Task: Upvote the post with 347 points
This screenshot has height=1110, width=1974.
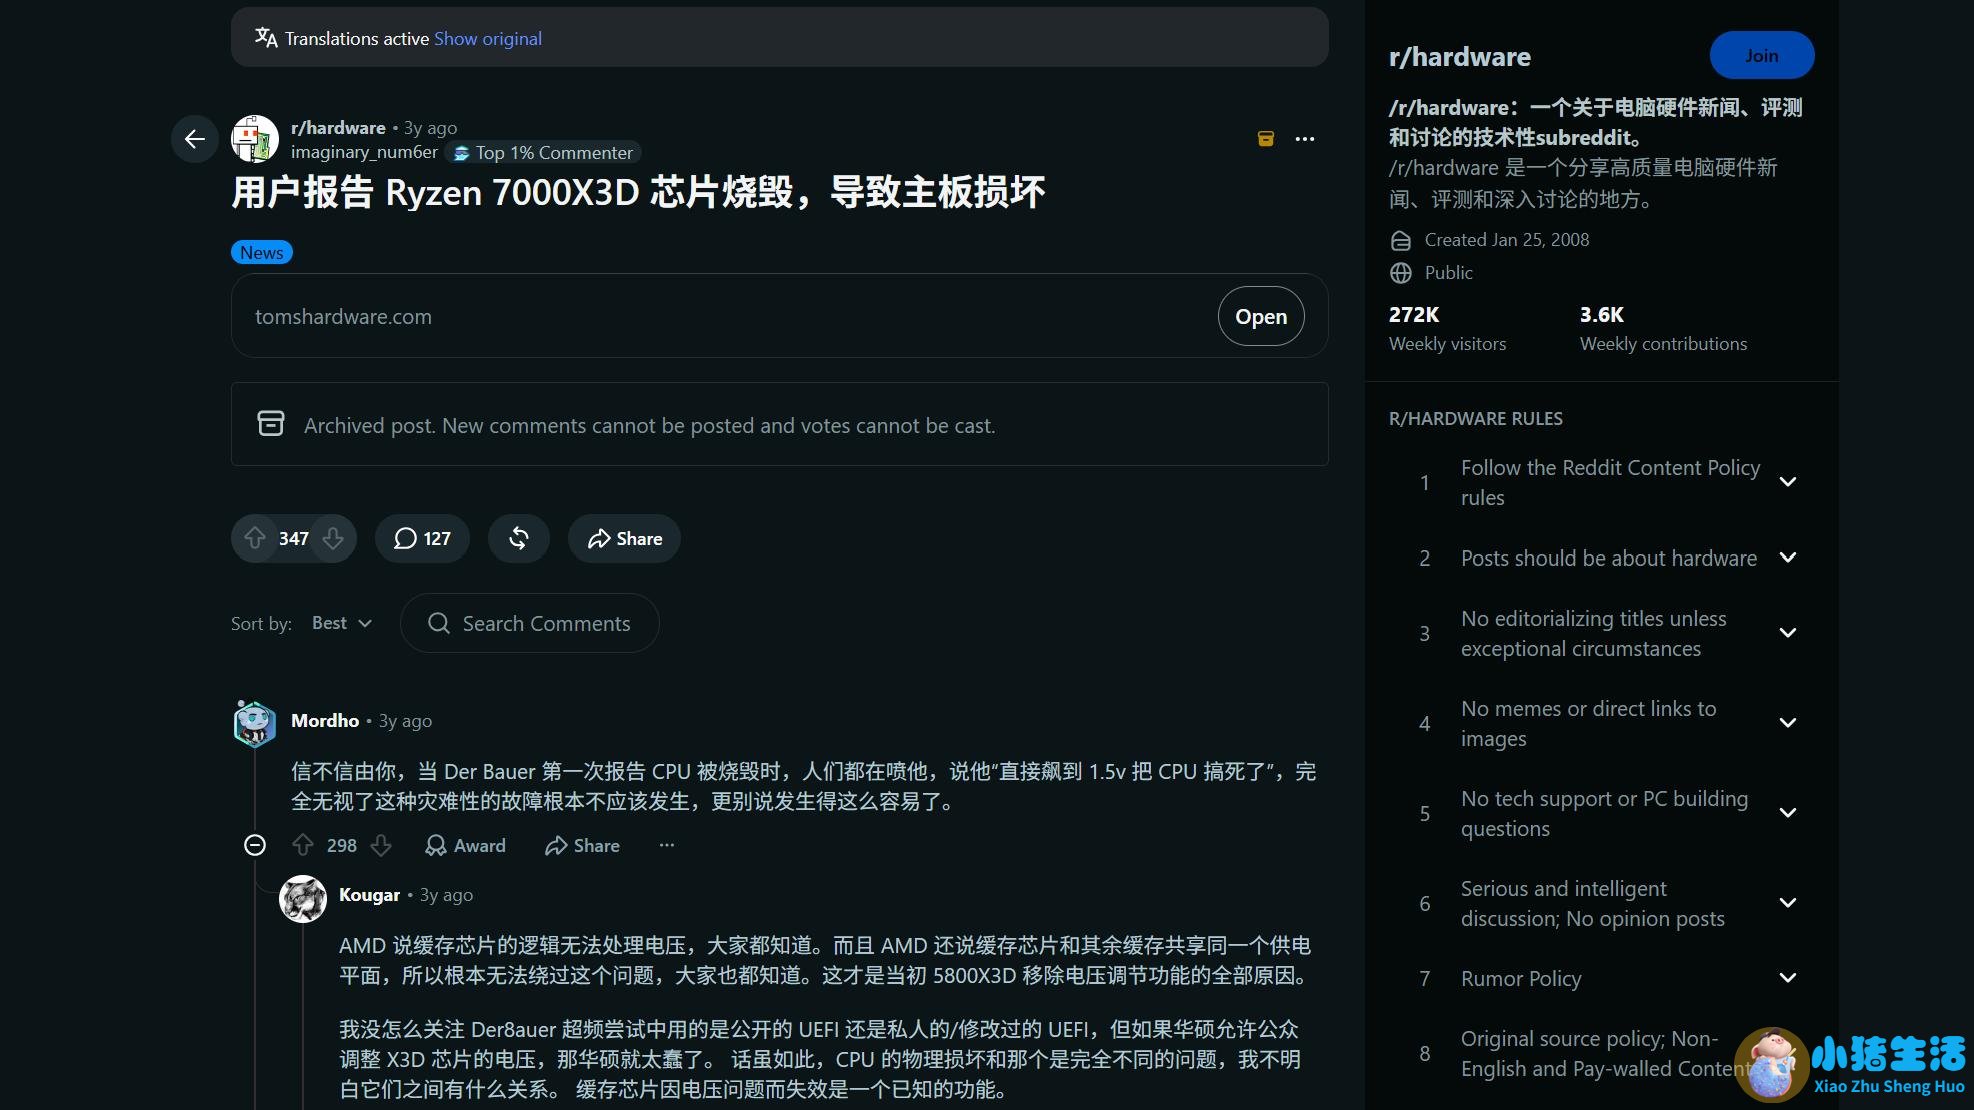Action: pos(255,538)
